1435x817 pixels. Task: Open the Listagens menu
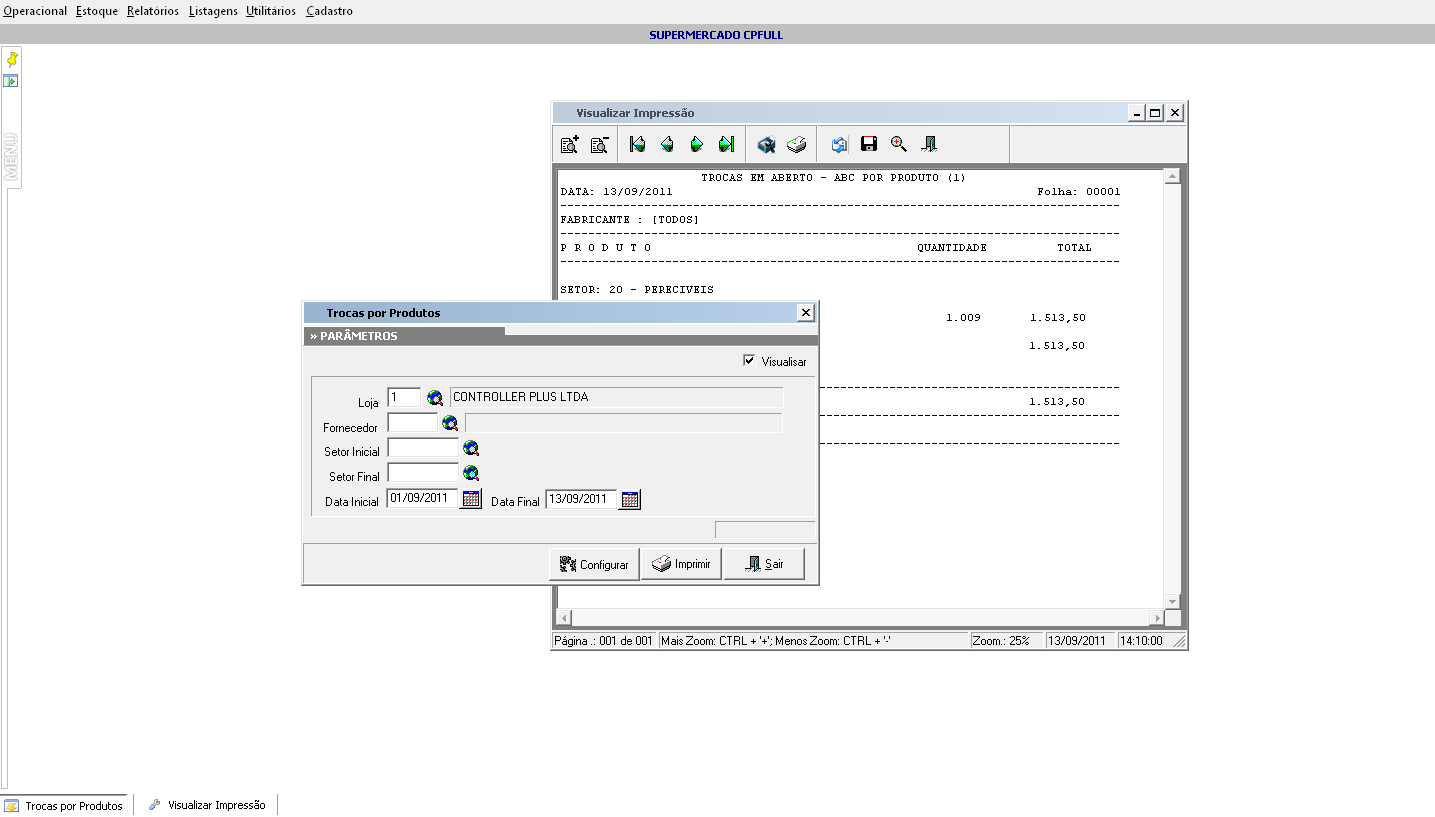[213, 11]
